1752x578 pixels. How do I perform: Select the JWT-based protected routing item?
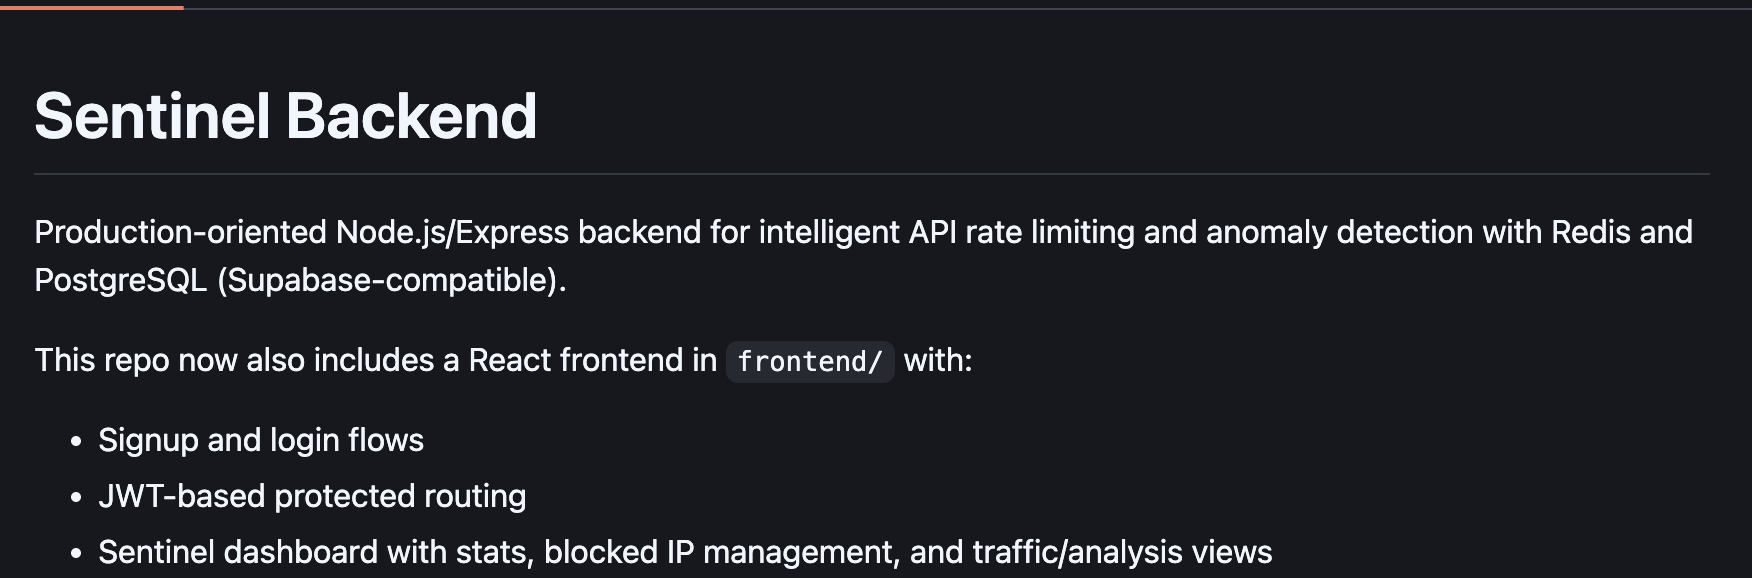[x=312, y=496]
